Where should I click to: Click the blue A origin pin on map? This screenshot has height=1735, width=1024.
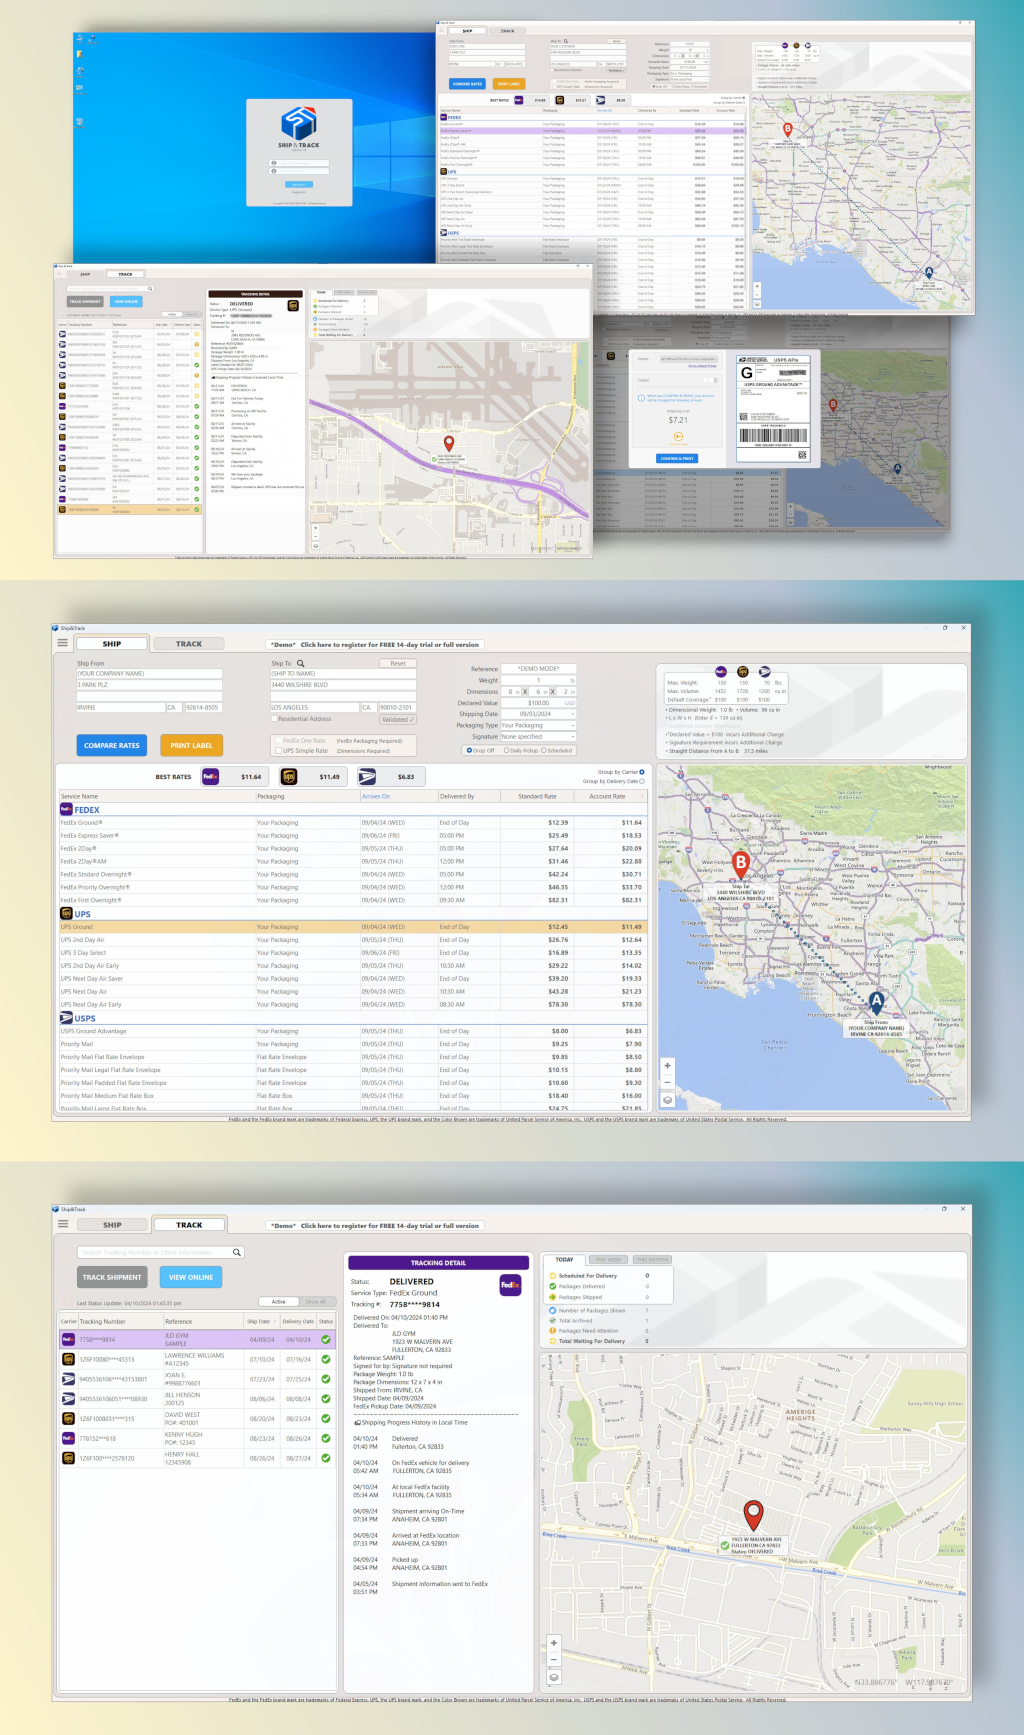pyautogui.click(x=876, y=1000)
